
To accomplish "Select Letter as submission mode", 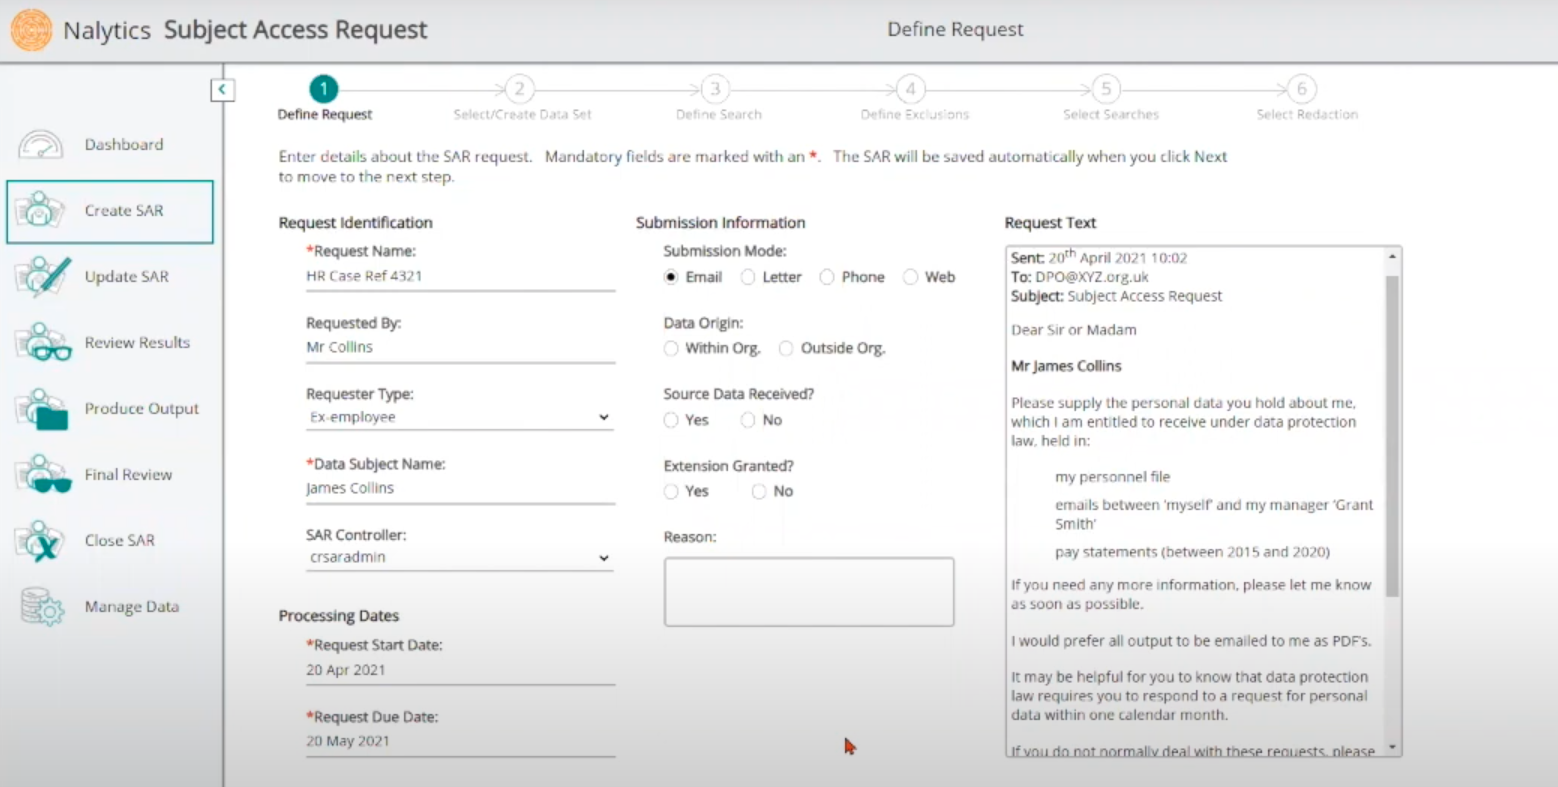I will [748, 277].
